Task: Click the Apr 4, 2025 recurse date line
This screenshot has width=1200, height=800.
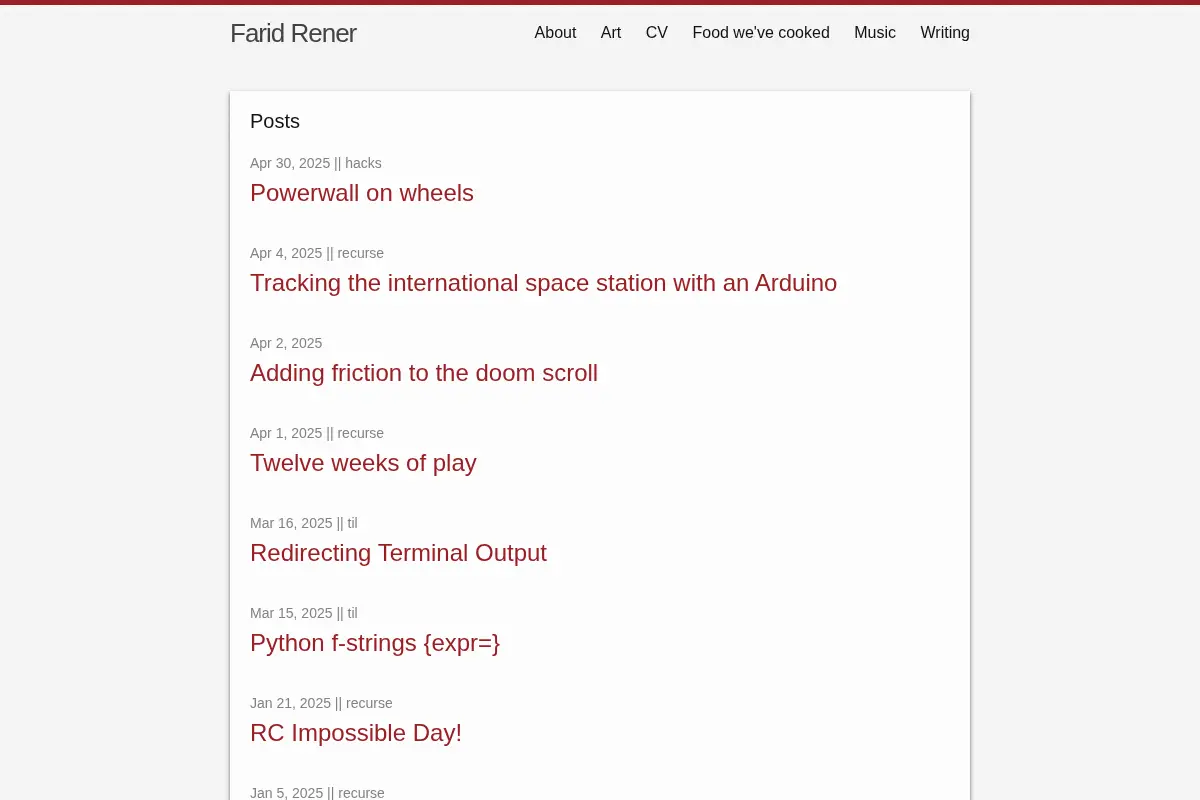Action: [317, 253]
